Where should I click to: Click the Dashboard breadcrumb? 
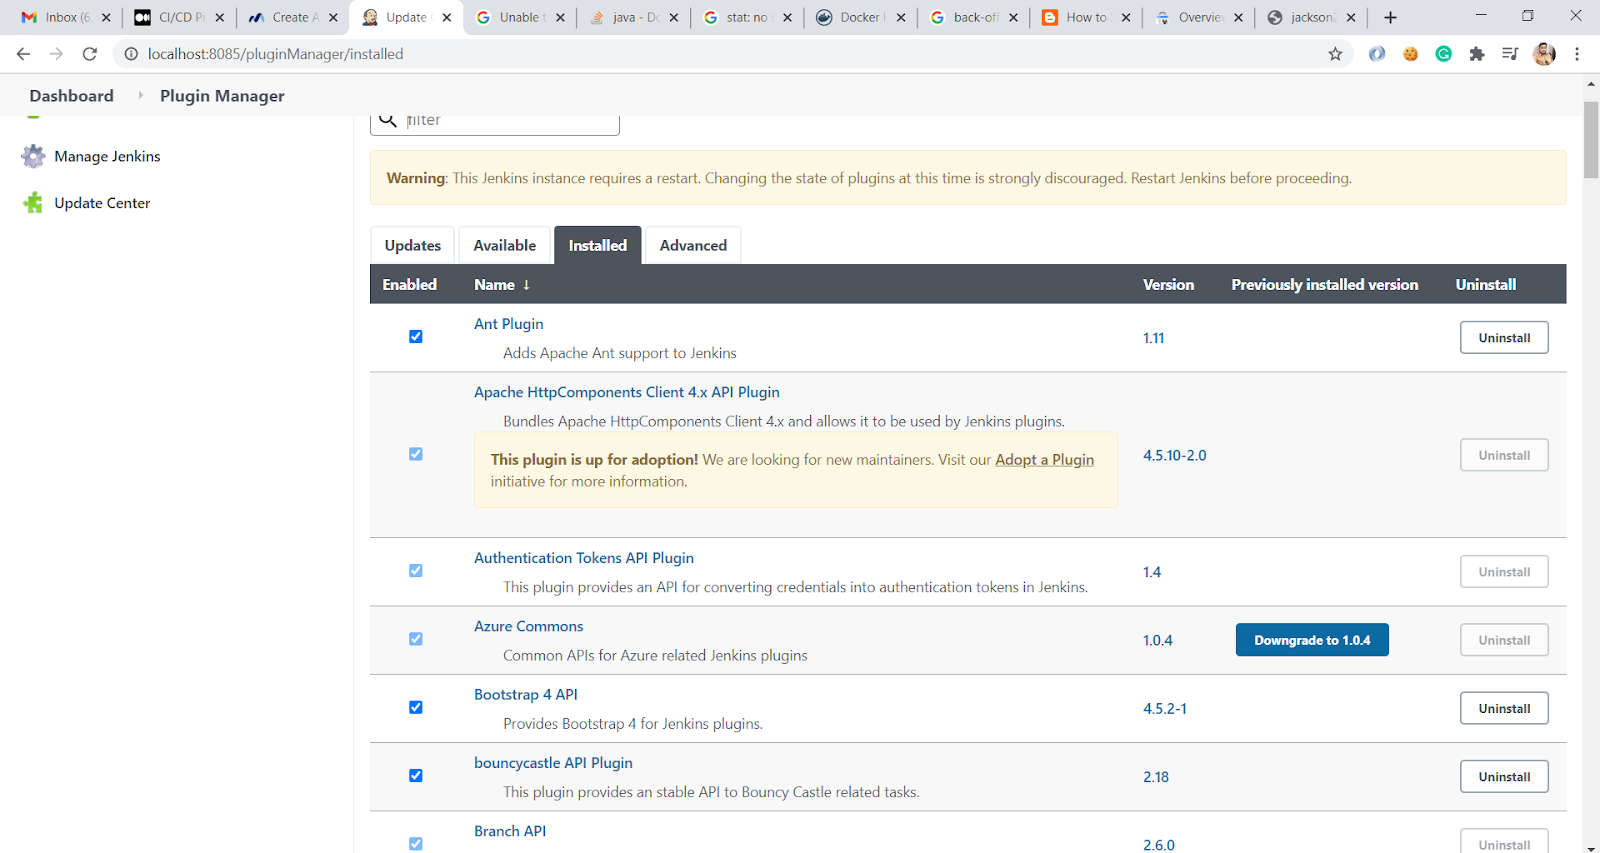pos(72,96)
